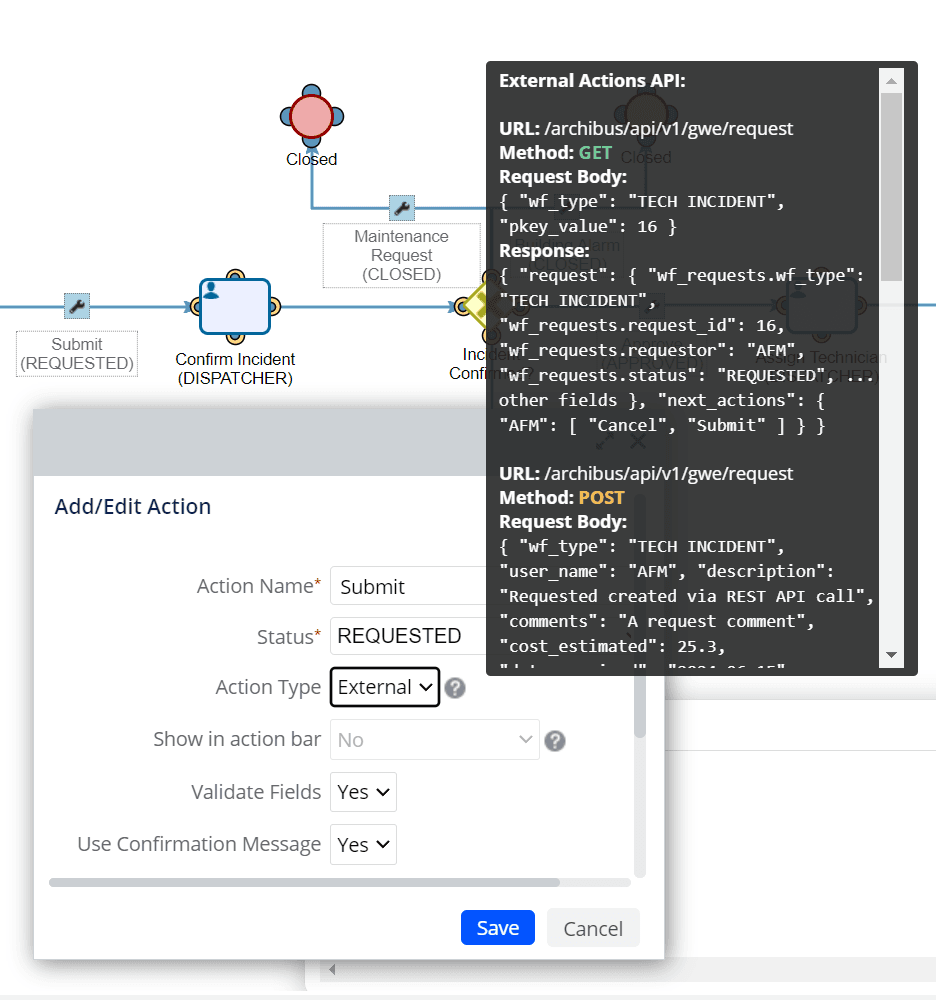Click help icon beside Show in action bar
Image resolution: width=936 pixels, height=1000 pixels.
[x=555, y=741]
